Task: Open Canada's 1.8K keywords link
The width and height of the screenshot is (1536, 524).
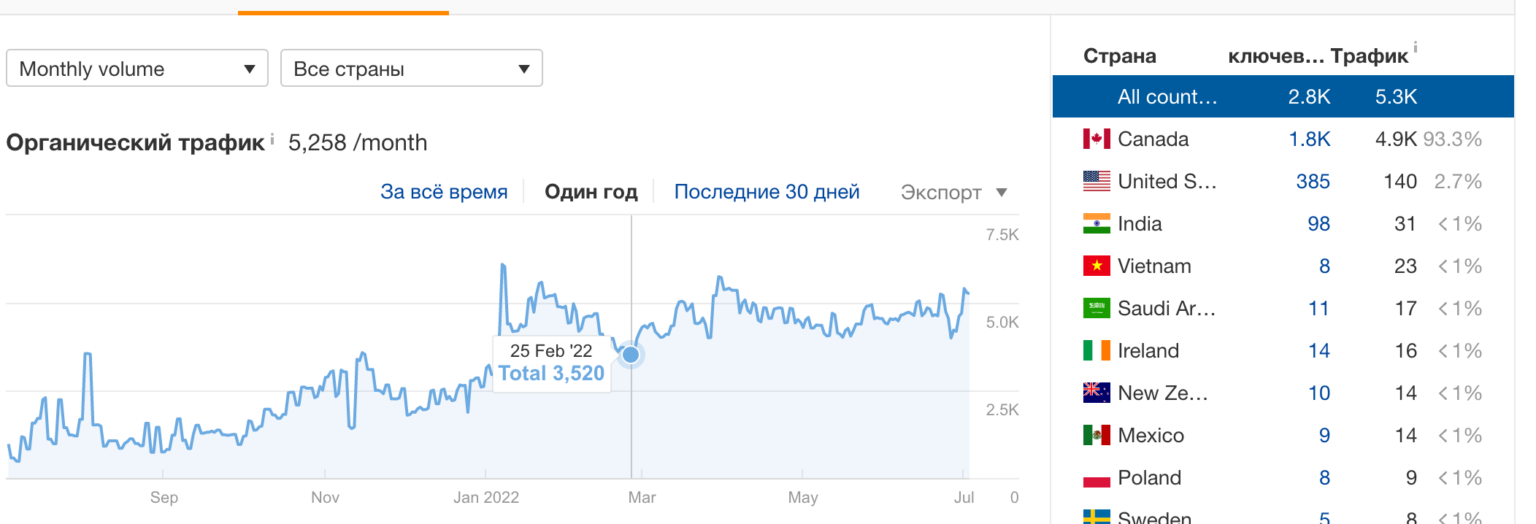Action: pos(1310,139)
